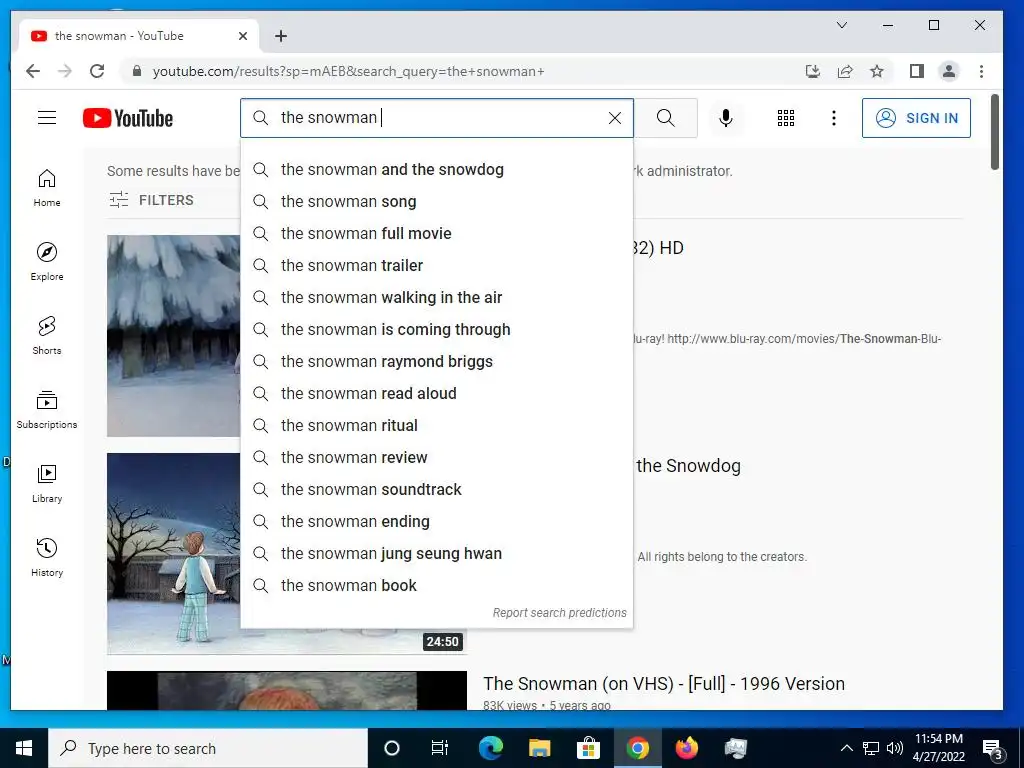Start voice search with the microphone
The height and width of the screenshot is (768, 1024).
726,118
